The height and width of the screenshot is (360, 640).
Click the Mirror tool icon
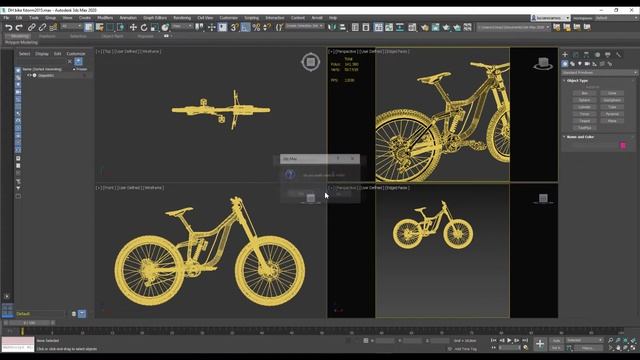click(x=332, y=27)
